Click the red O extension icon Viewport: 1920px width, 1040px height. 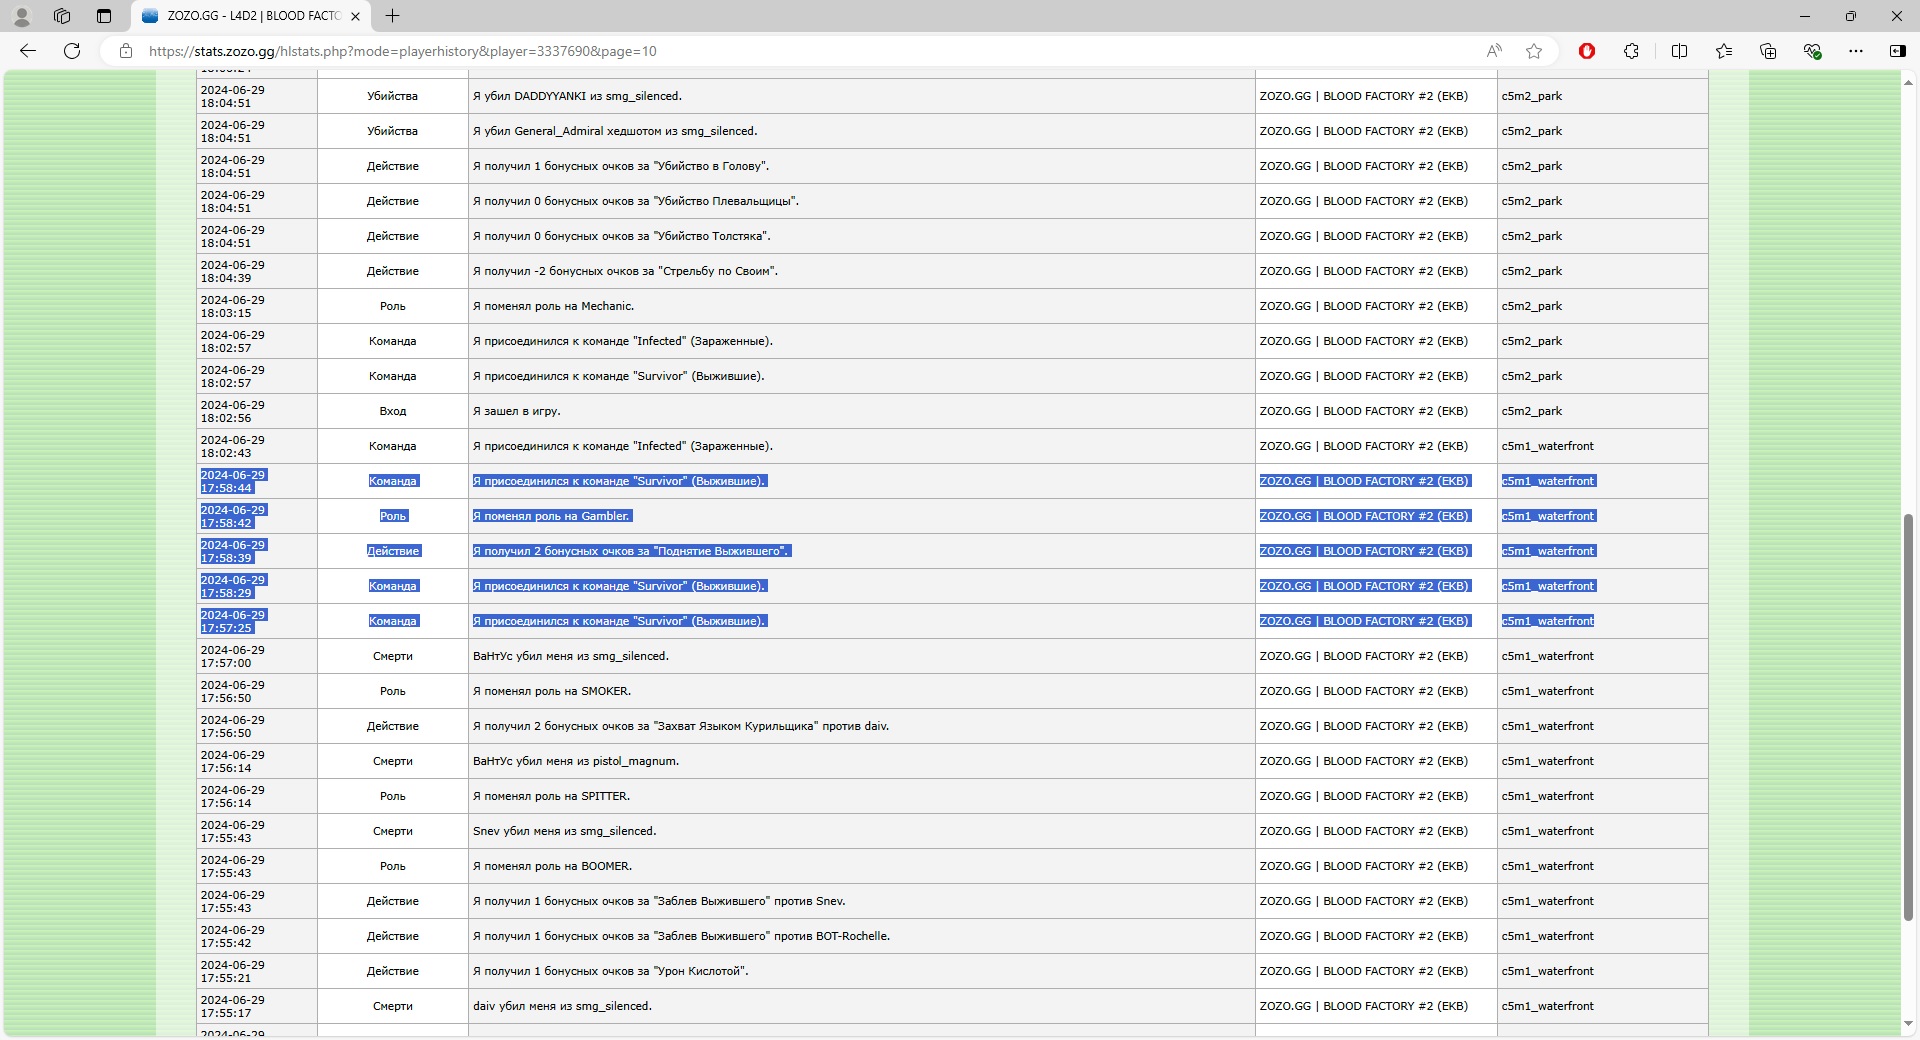[1587, 51]
